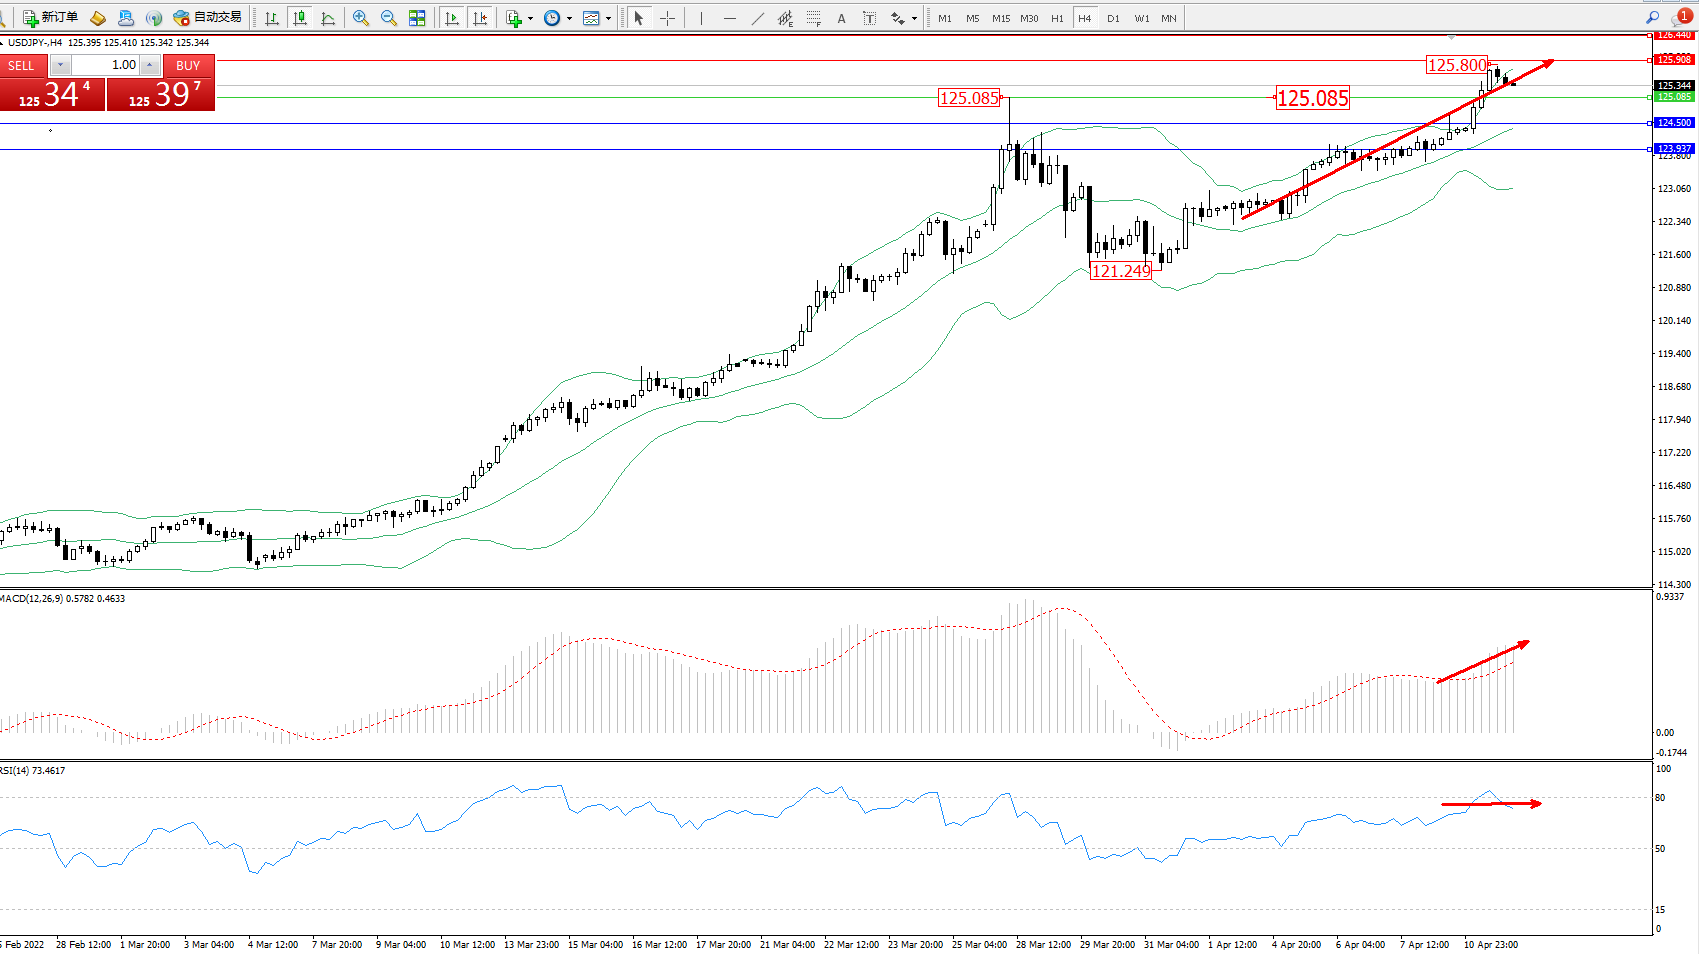Toggle the 自动交易 auto trading button
The height and width of the screenshot is (954, 1699).
(208, 18)
